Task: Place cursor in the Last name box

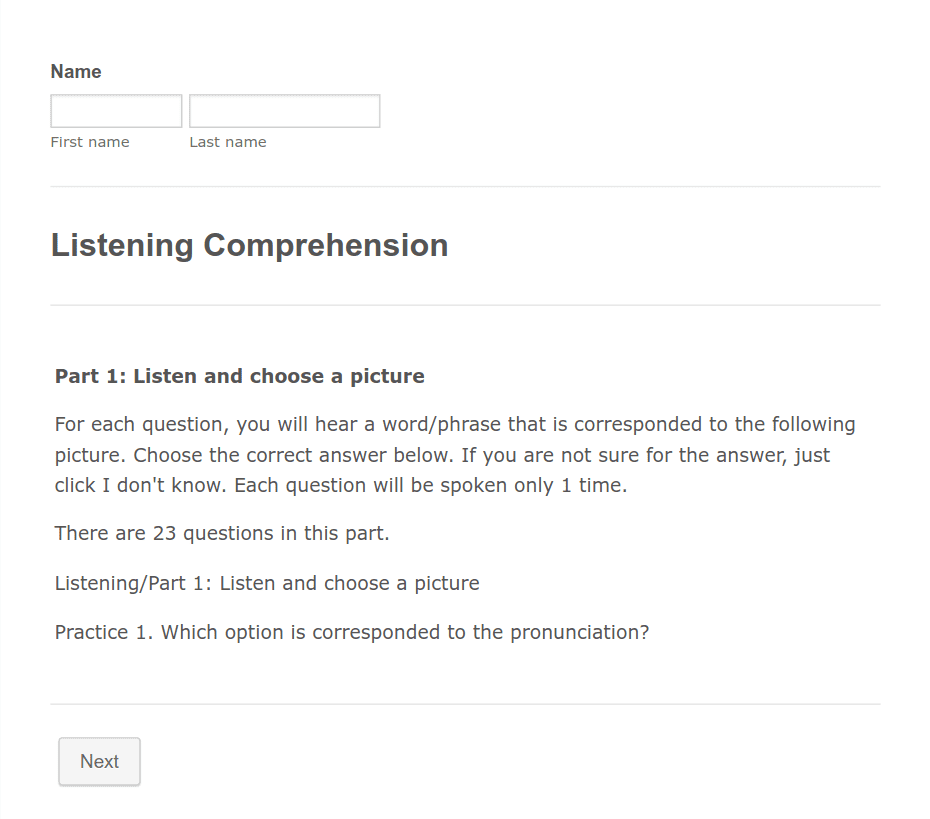Action: 284,110
